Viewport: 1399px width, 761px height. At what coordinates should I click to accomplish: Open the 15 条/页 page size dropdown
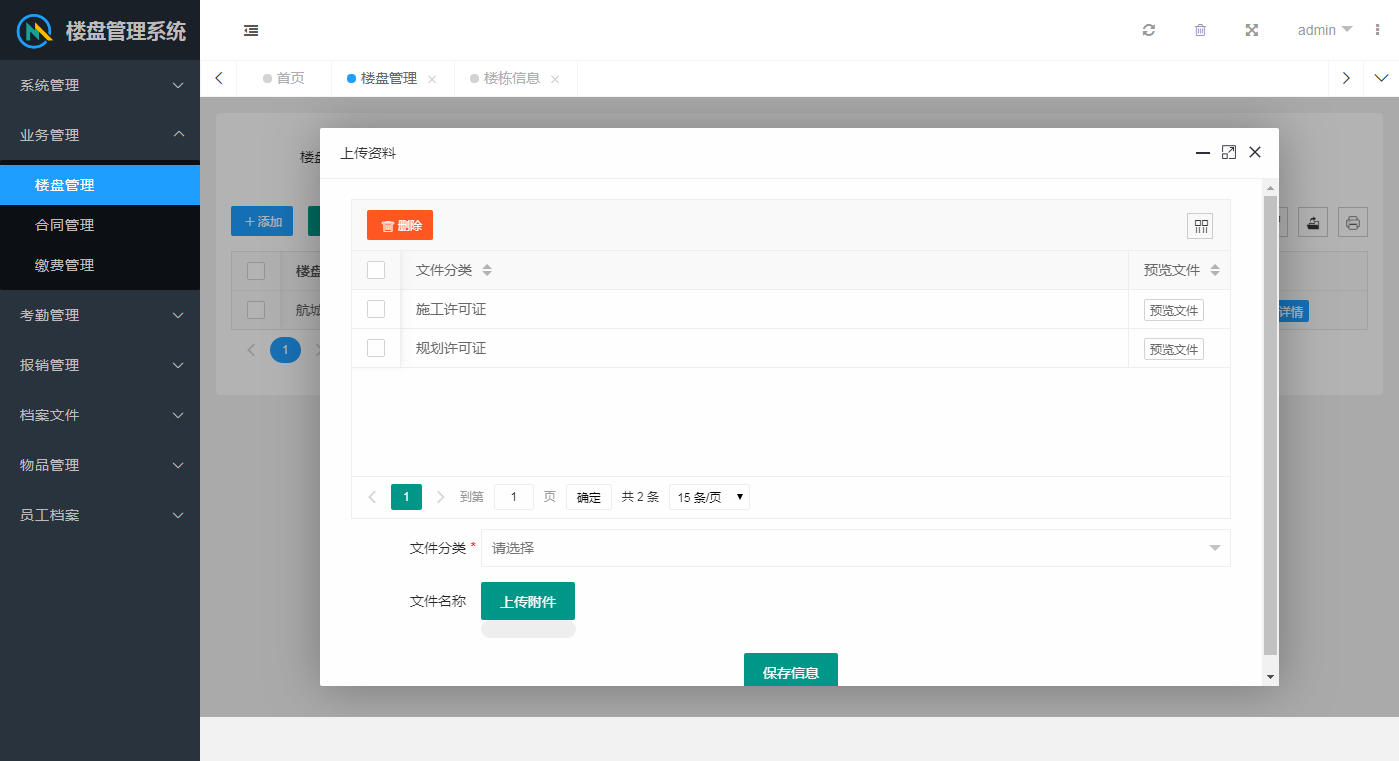pyautogui.click(x=709, y=497)
